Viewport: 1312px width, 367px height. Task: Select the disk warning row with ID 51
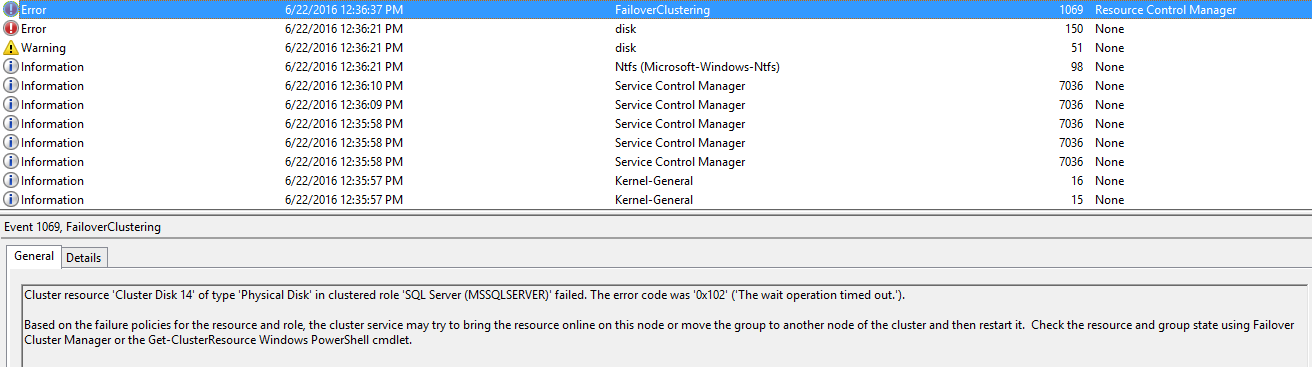(x=656, y=48)
